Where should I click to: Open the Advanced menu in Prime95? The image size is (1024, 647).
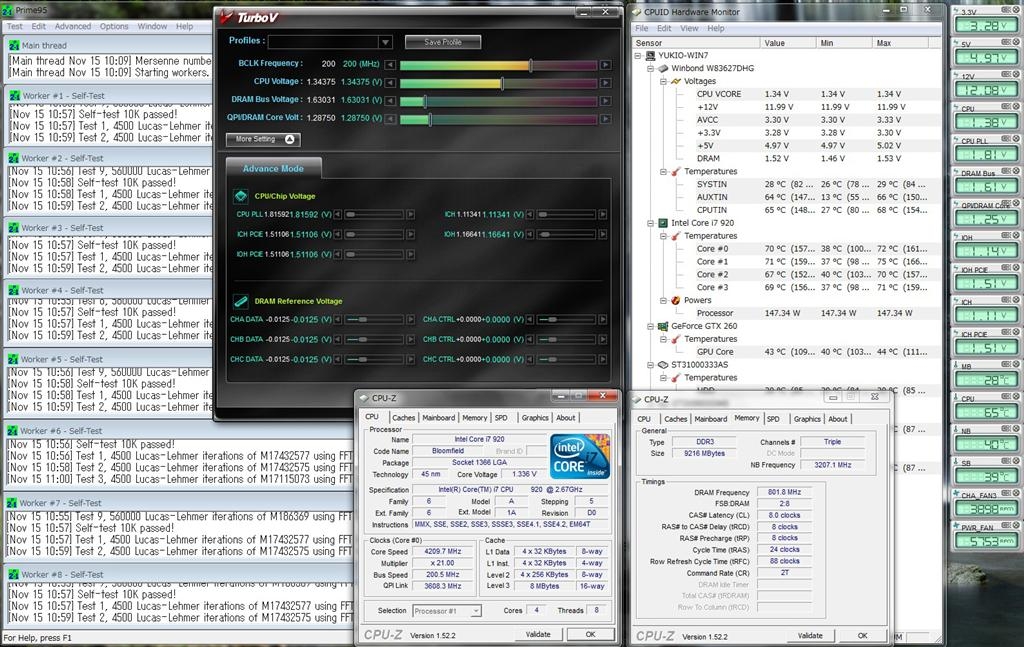[72, 26]
